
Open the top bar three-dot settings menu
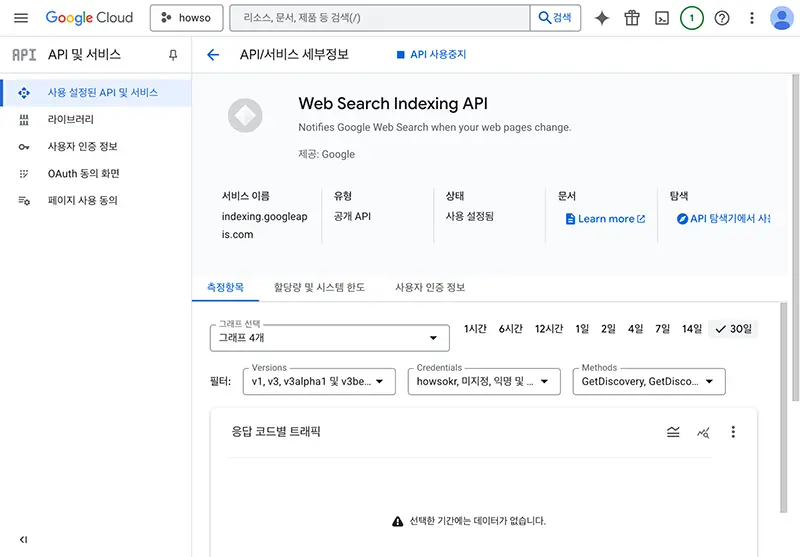tap(752, 18)
